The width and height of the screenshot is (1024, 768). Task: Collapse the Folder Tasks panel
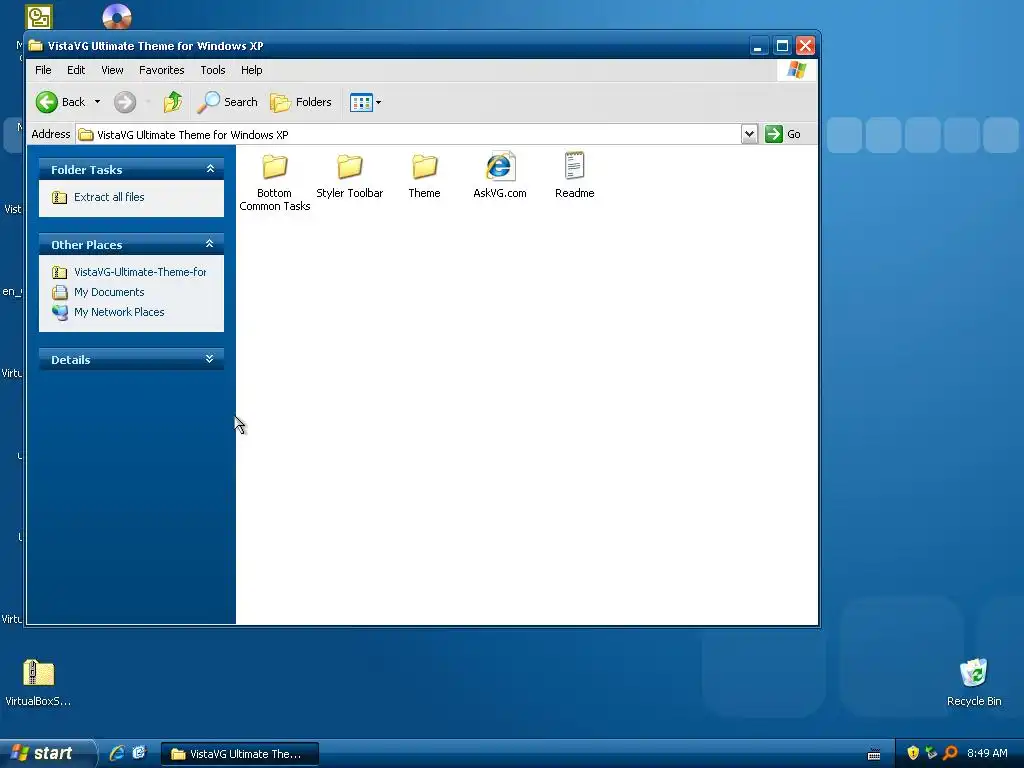click(x=210, y=169)
